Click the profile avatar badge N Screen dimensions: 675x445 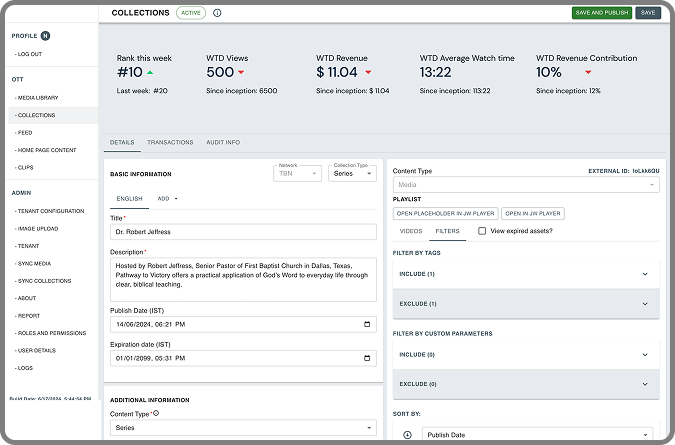pos(45,36)
